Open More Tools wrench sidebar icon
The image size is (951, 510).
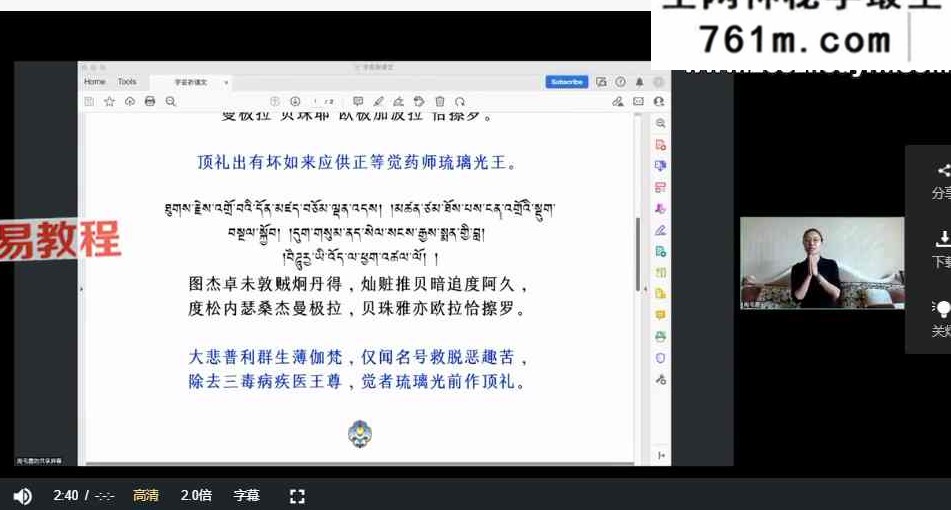660,380
